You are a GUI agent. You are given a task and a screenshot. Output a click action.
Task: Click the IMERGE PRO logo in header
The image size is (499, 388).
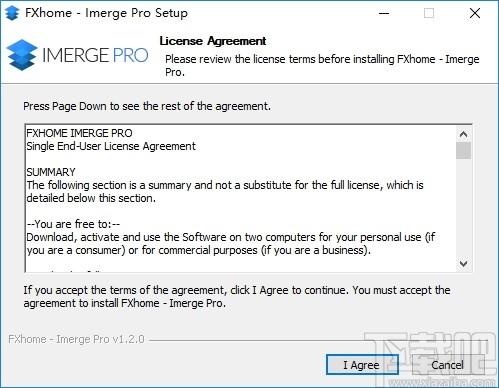coord(77,55)
